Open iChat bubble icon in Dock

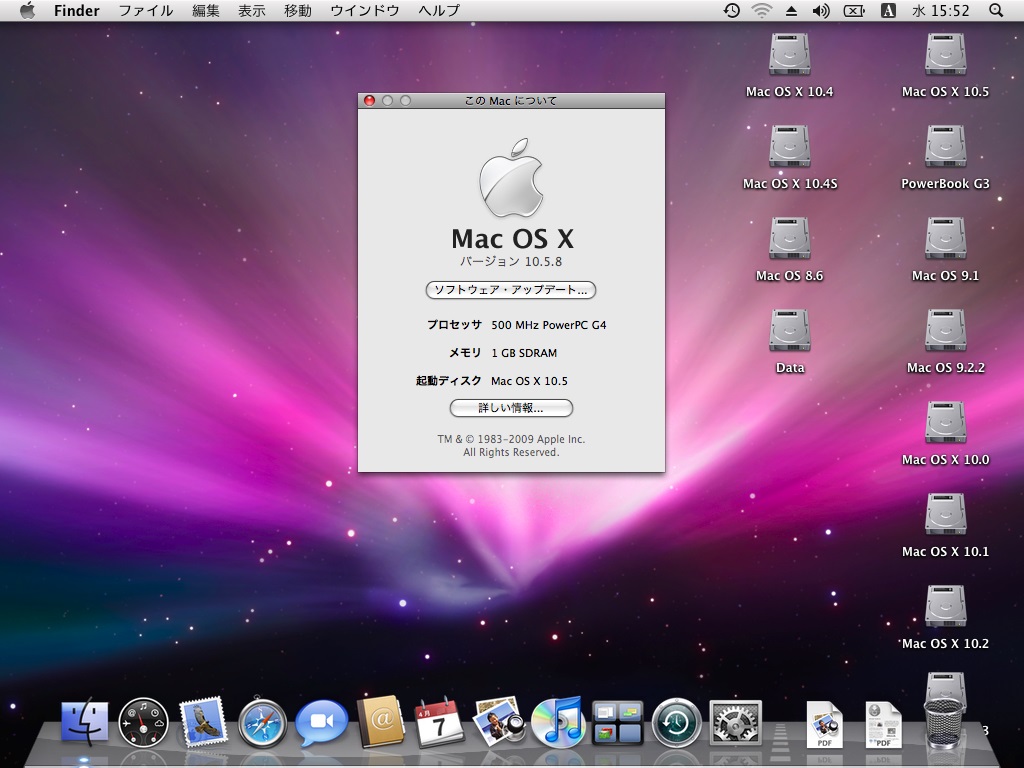click(x=321, y=723)
